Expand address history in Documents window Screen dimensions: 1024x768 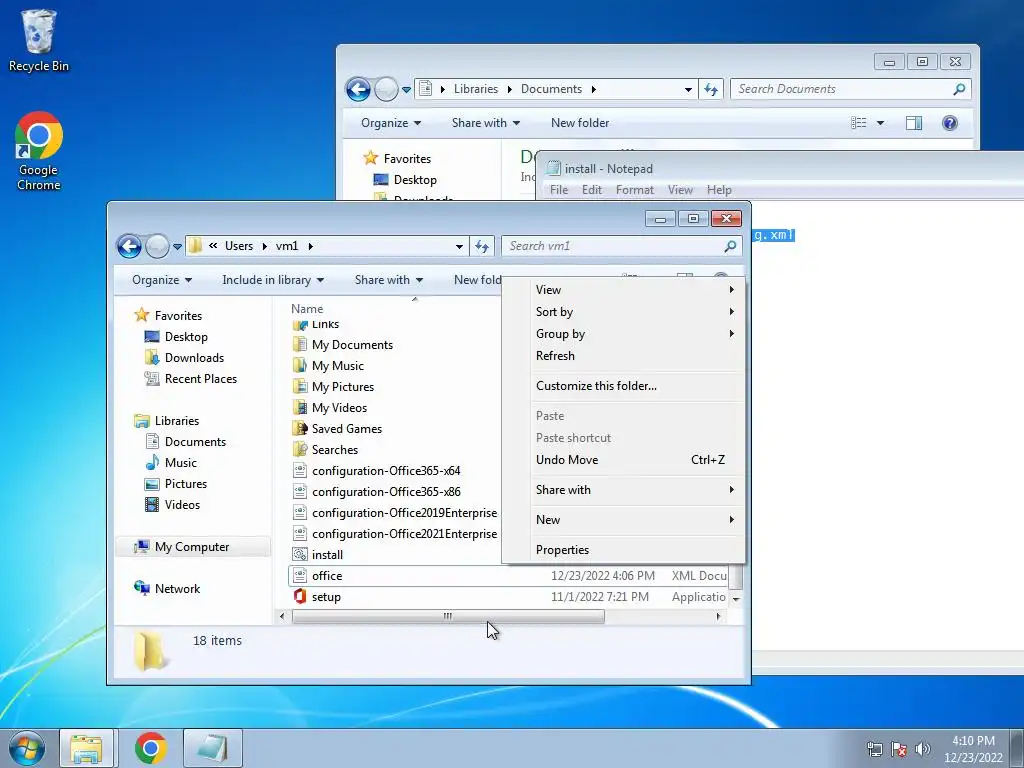click(688, 89)
